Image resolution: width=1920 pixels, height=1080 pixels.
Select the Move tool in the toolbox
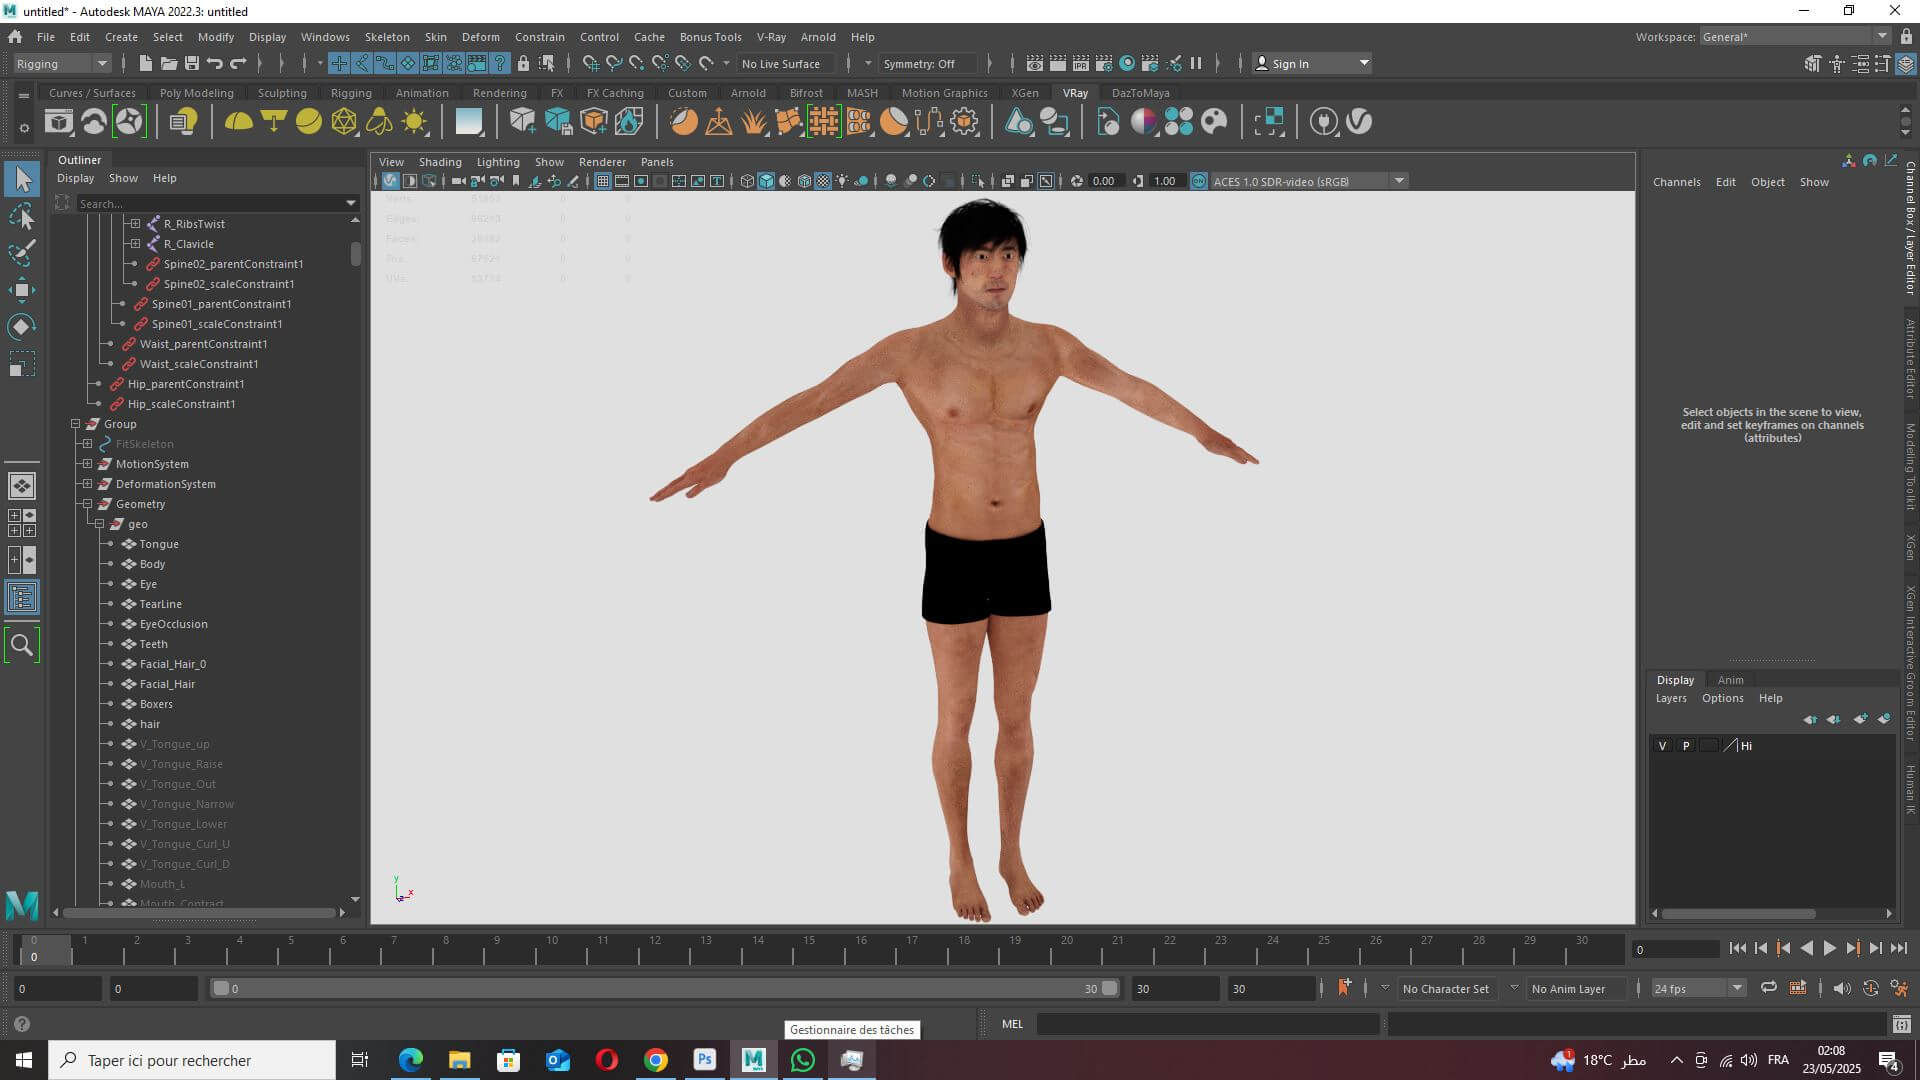click(x=21, y=291)
